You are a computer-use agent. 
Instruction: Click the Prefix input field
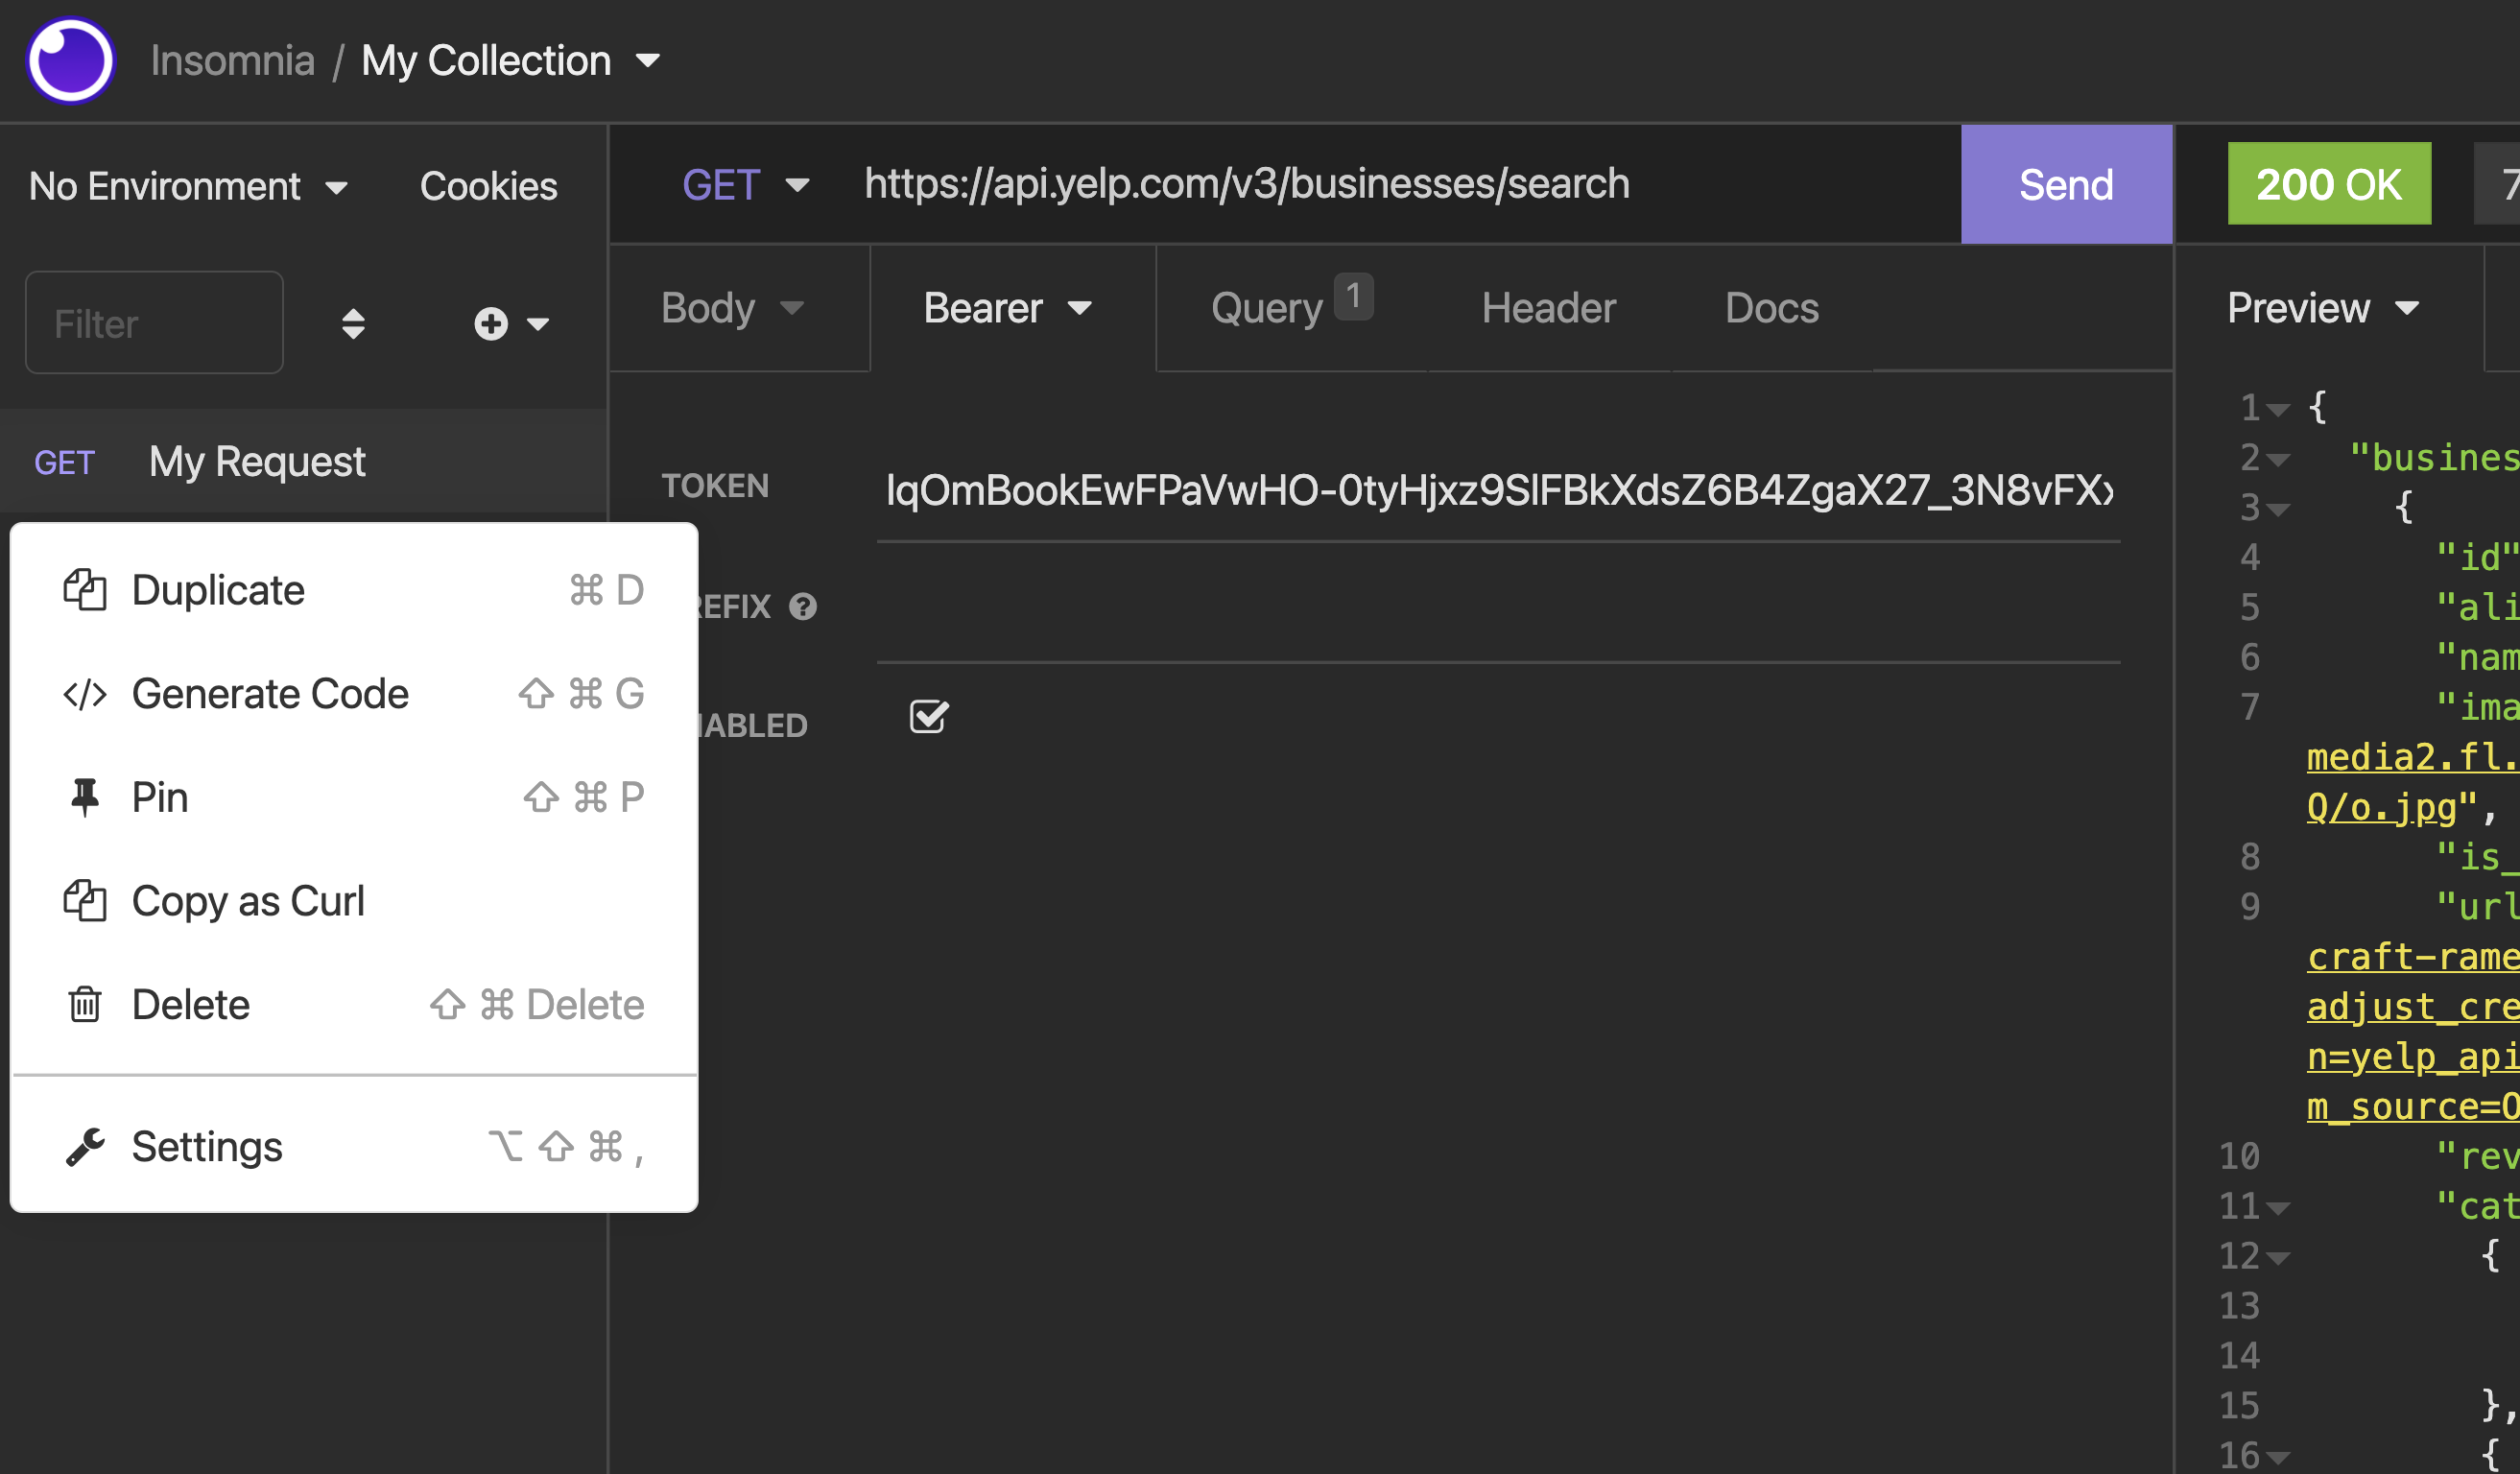[1498, 610]
